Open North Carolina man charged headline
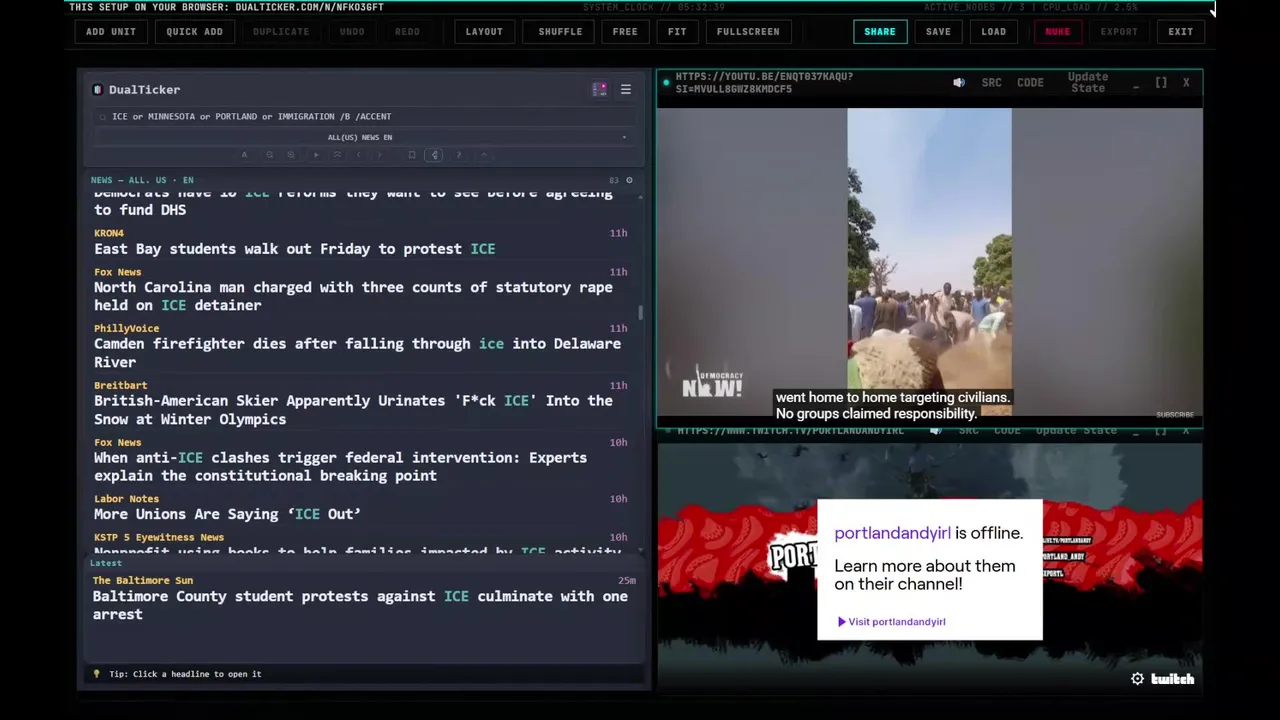1280x720 pixels. tap(353, 296)
